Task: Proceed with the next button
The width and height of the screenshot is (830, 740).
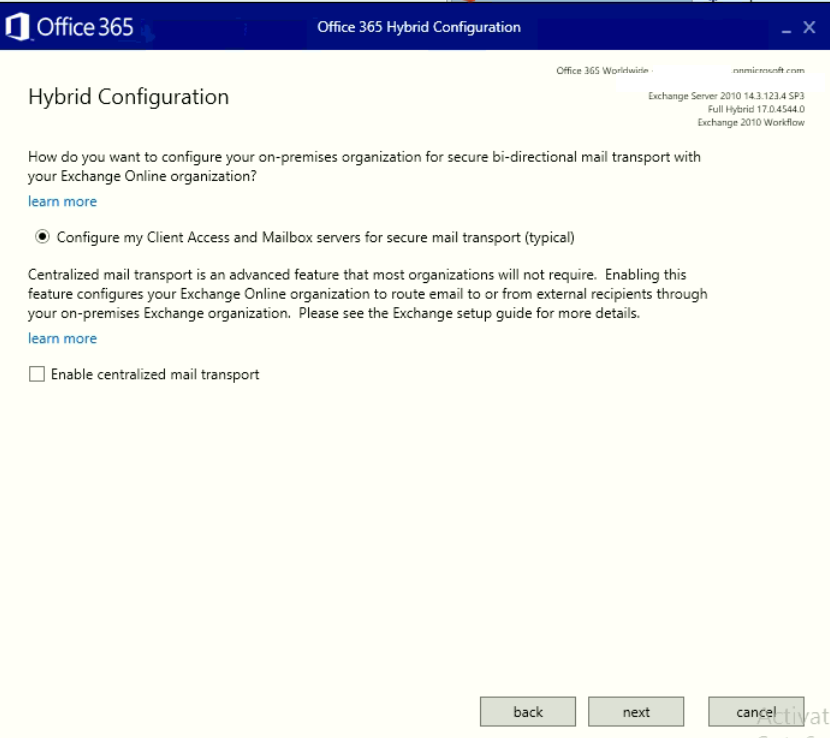Action: point(636,712)
